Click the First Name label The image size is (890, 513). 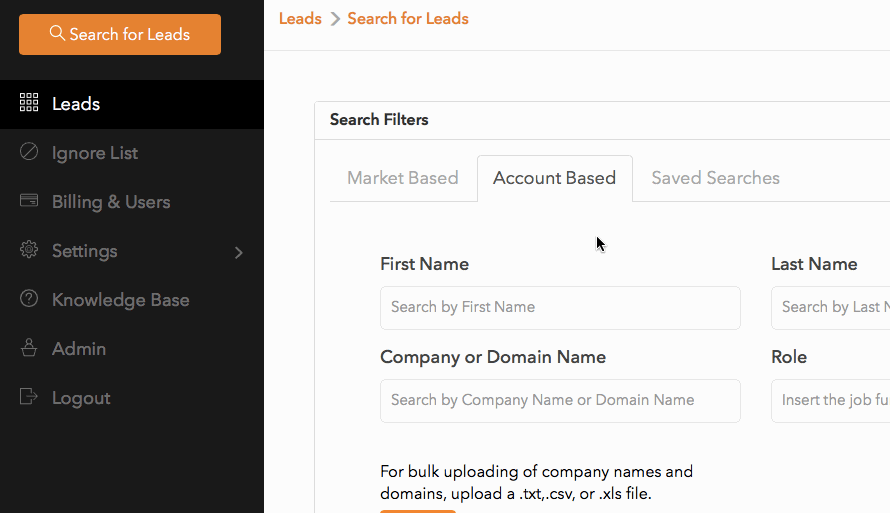point(425,264)
